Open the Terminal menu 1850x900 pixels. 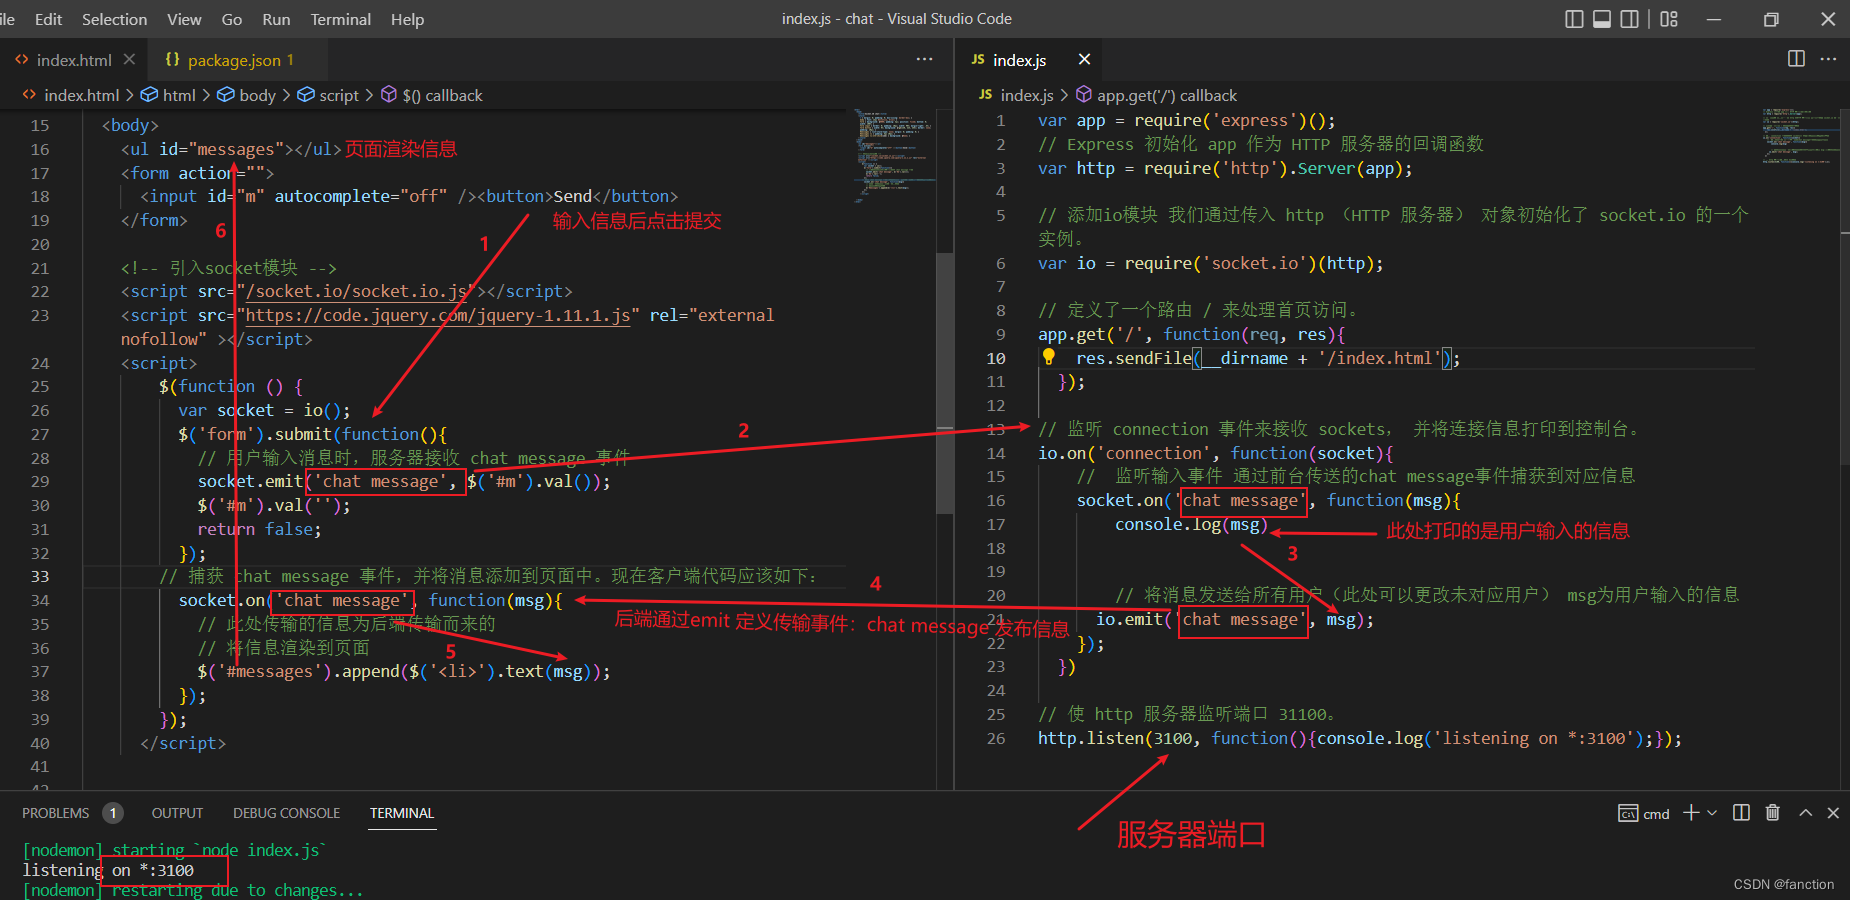click(340, 19)
